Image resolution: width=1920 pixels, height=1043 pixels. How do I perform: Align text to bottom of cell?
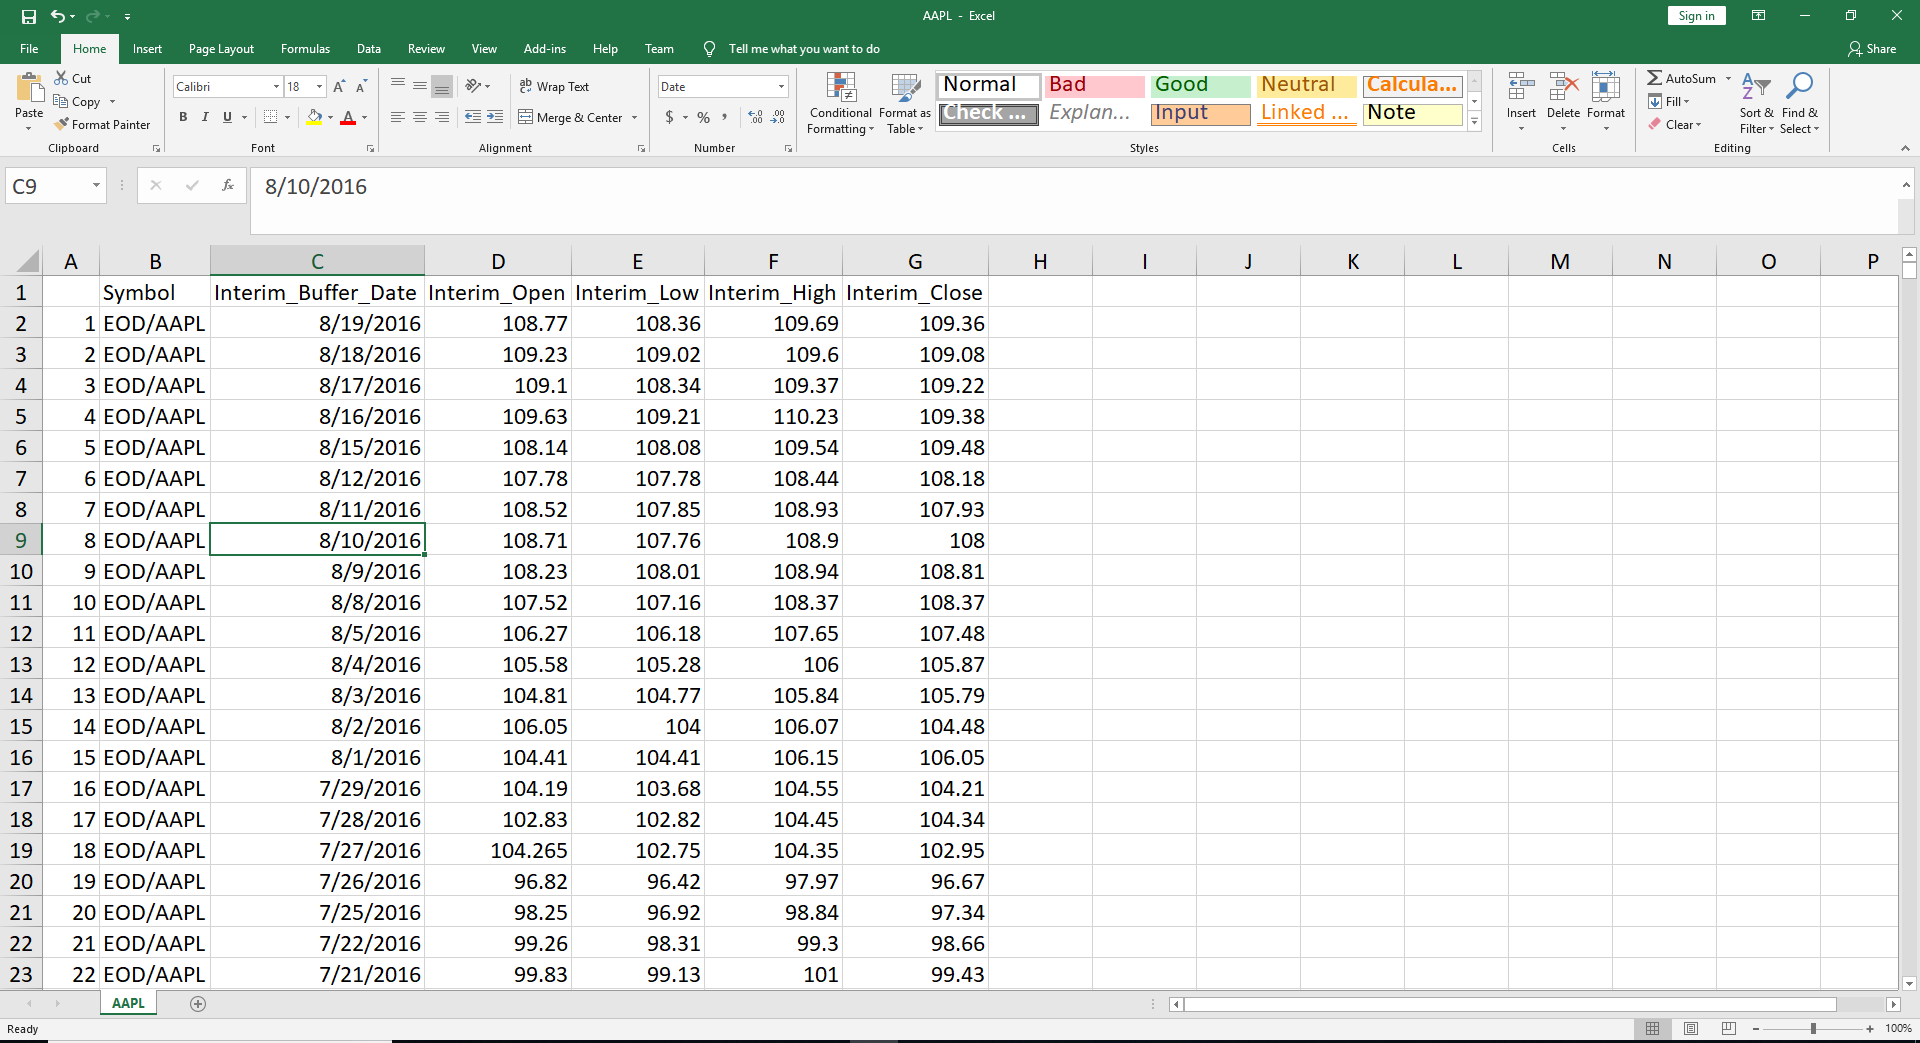tap(442, 87)
